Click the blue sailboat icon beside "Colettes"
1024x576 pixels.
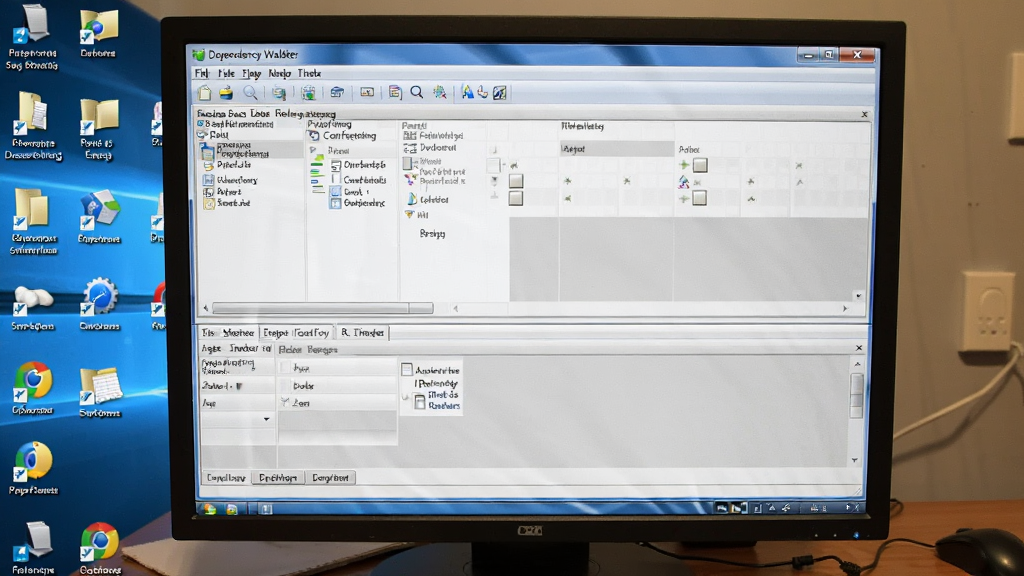(x=411, y=199)
